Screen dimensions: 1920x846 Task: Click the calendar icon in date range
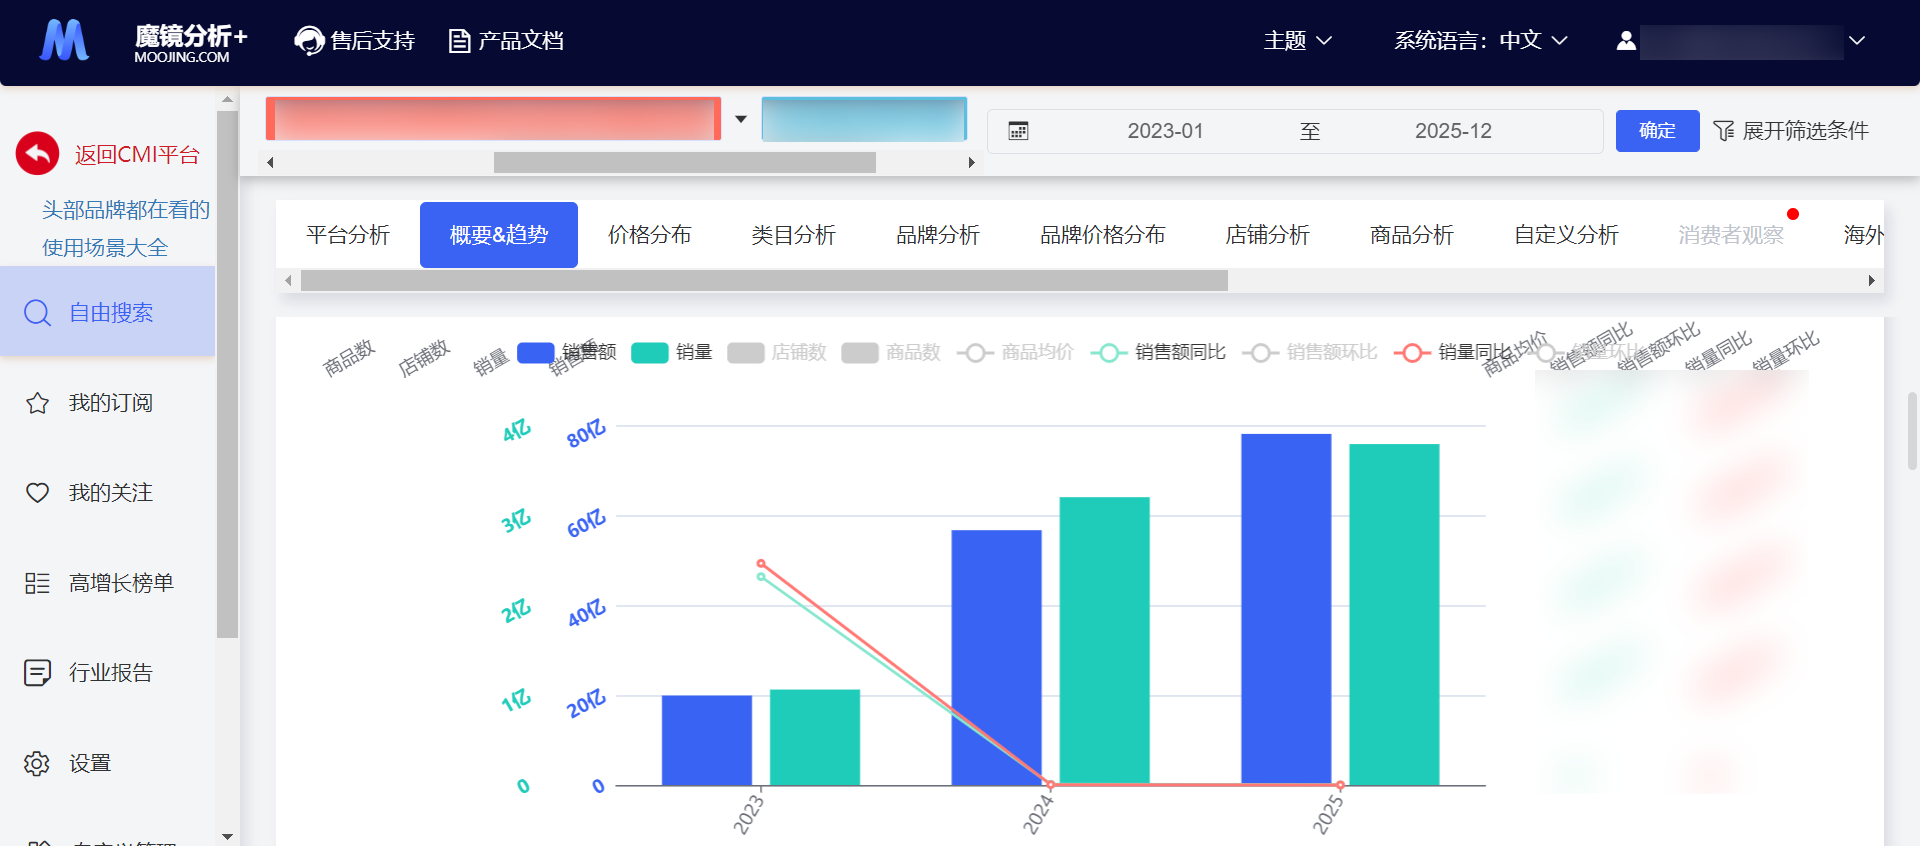(x=1018, y=131)
